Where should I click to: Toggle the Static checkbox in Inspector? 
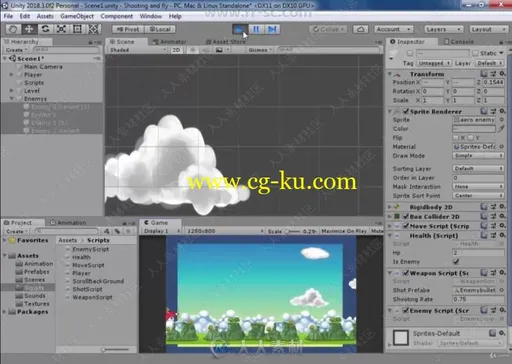pyautogui.click(x=475, y=53)
